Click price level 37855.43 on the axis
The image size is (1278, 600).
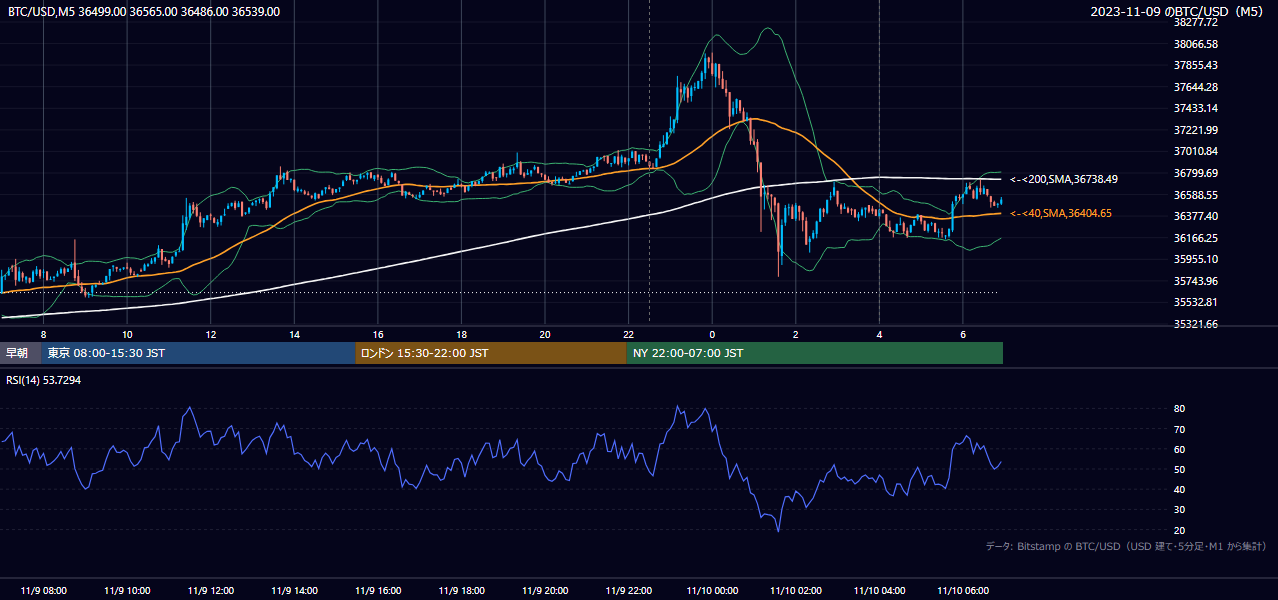click(1195, 65)
